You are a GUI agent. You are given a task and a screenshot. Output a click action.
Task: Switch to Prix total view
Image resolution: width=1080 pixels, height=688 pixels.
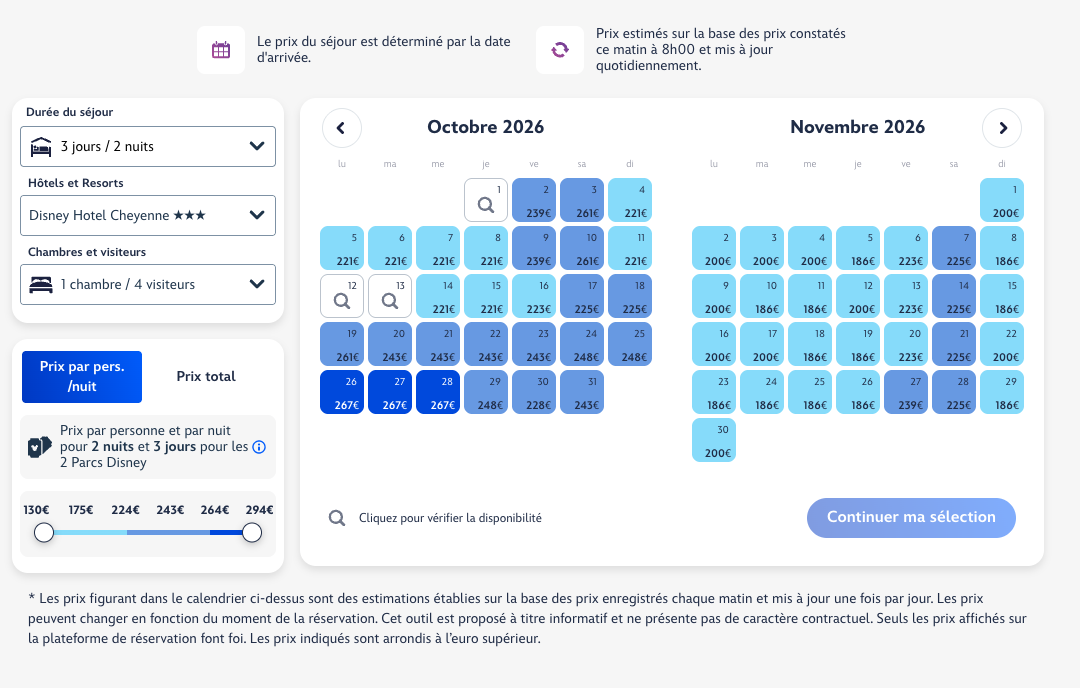tap(206, 377)
